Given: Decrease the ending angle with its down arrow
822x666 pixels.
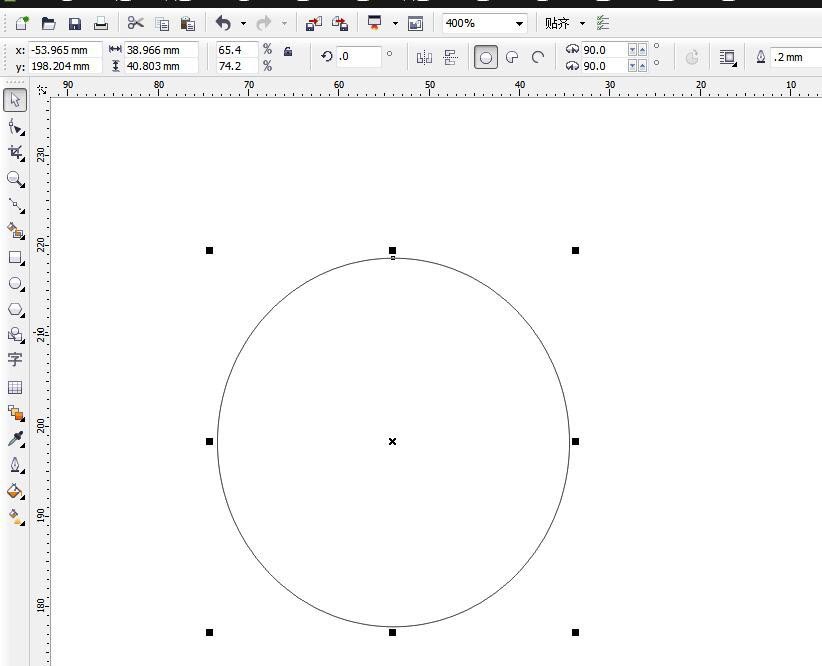Looking at the screenshot, I should tap(632, 66).
